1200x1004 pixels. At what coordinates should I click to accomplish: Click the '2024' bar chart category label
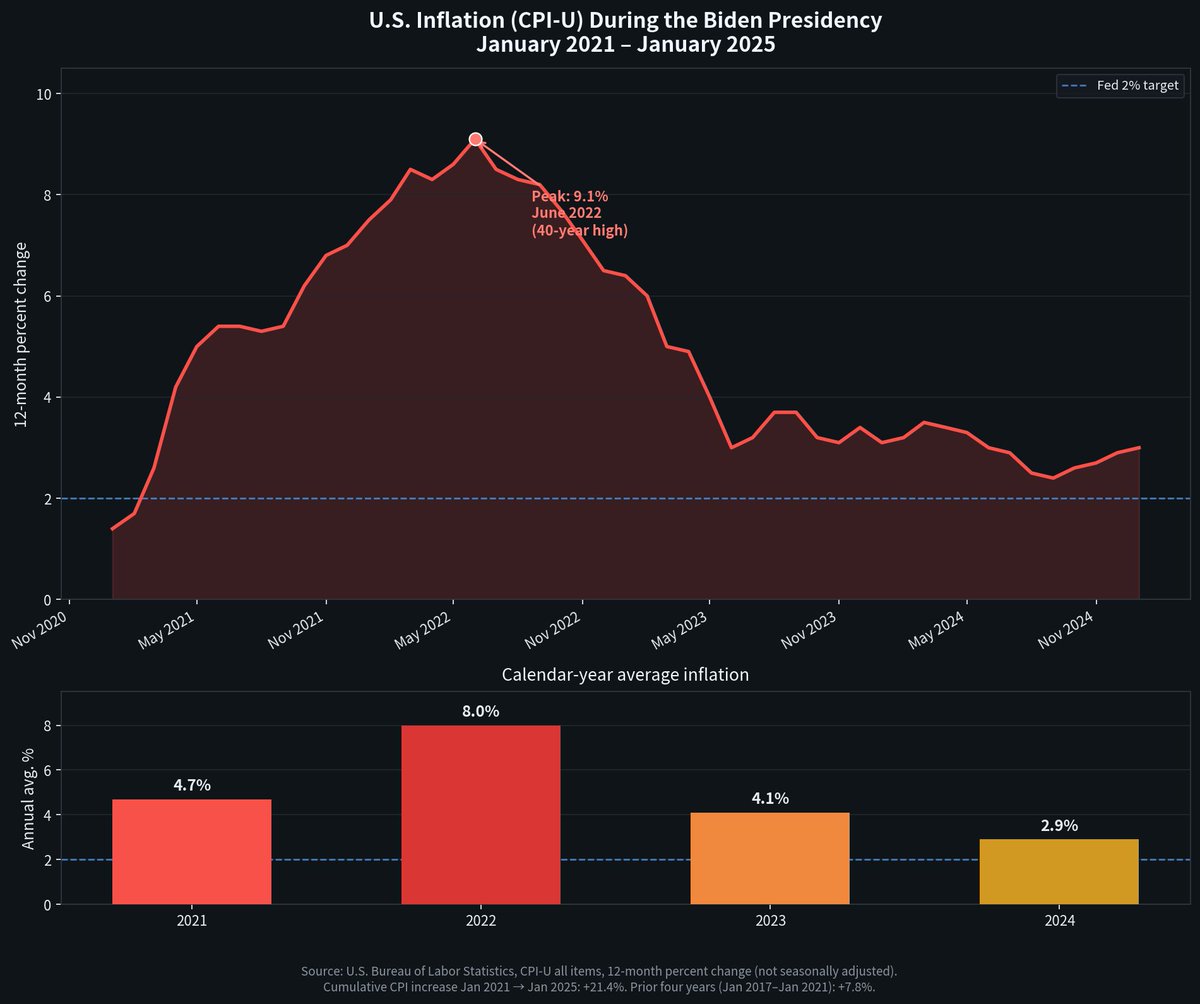pos(1059,920)
